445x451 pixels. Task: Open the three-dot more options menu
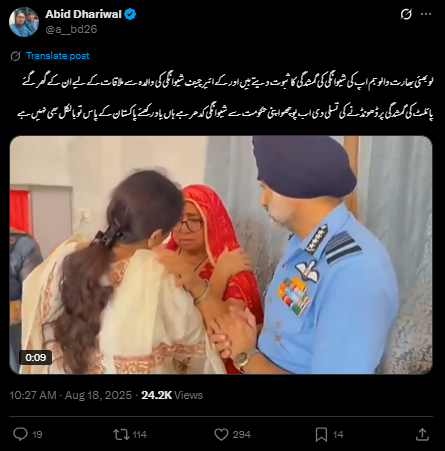[x=426, y=14]
